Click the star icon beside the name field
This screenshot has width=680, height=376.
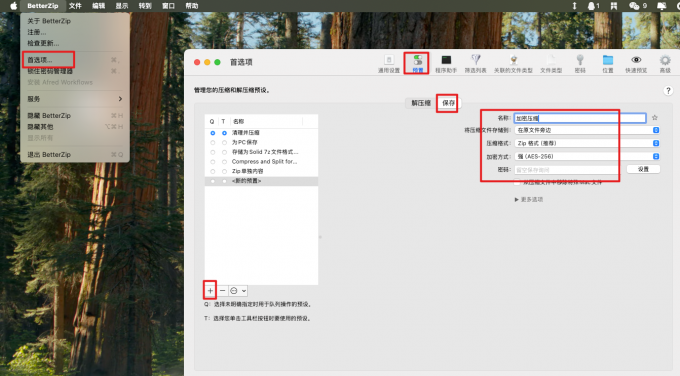655,118
